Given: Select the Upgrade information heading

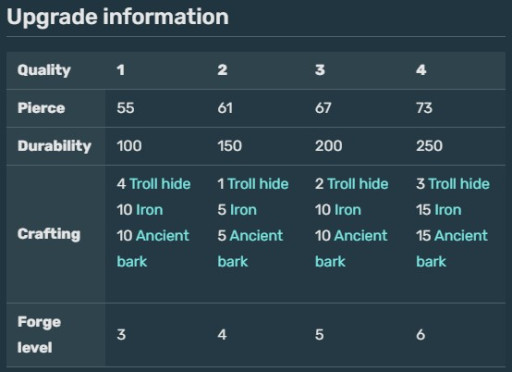Looking at the screenshot, I should [118, 17].
